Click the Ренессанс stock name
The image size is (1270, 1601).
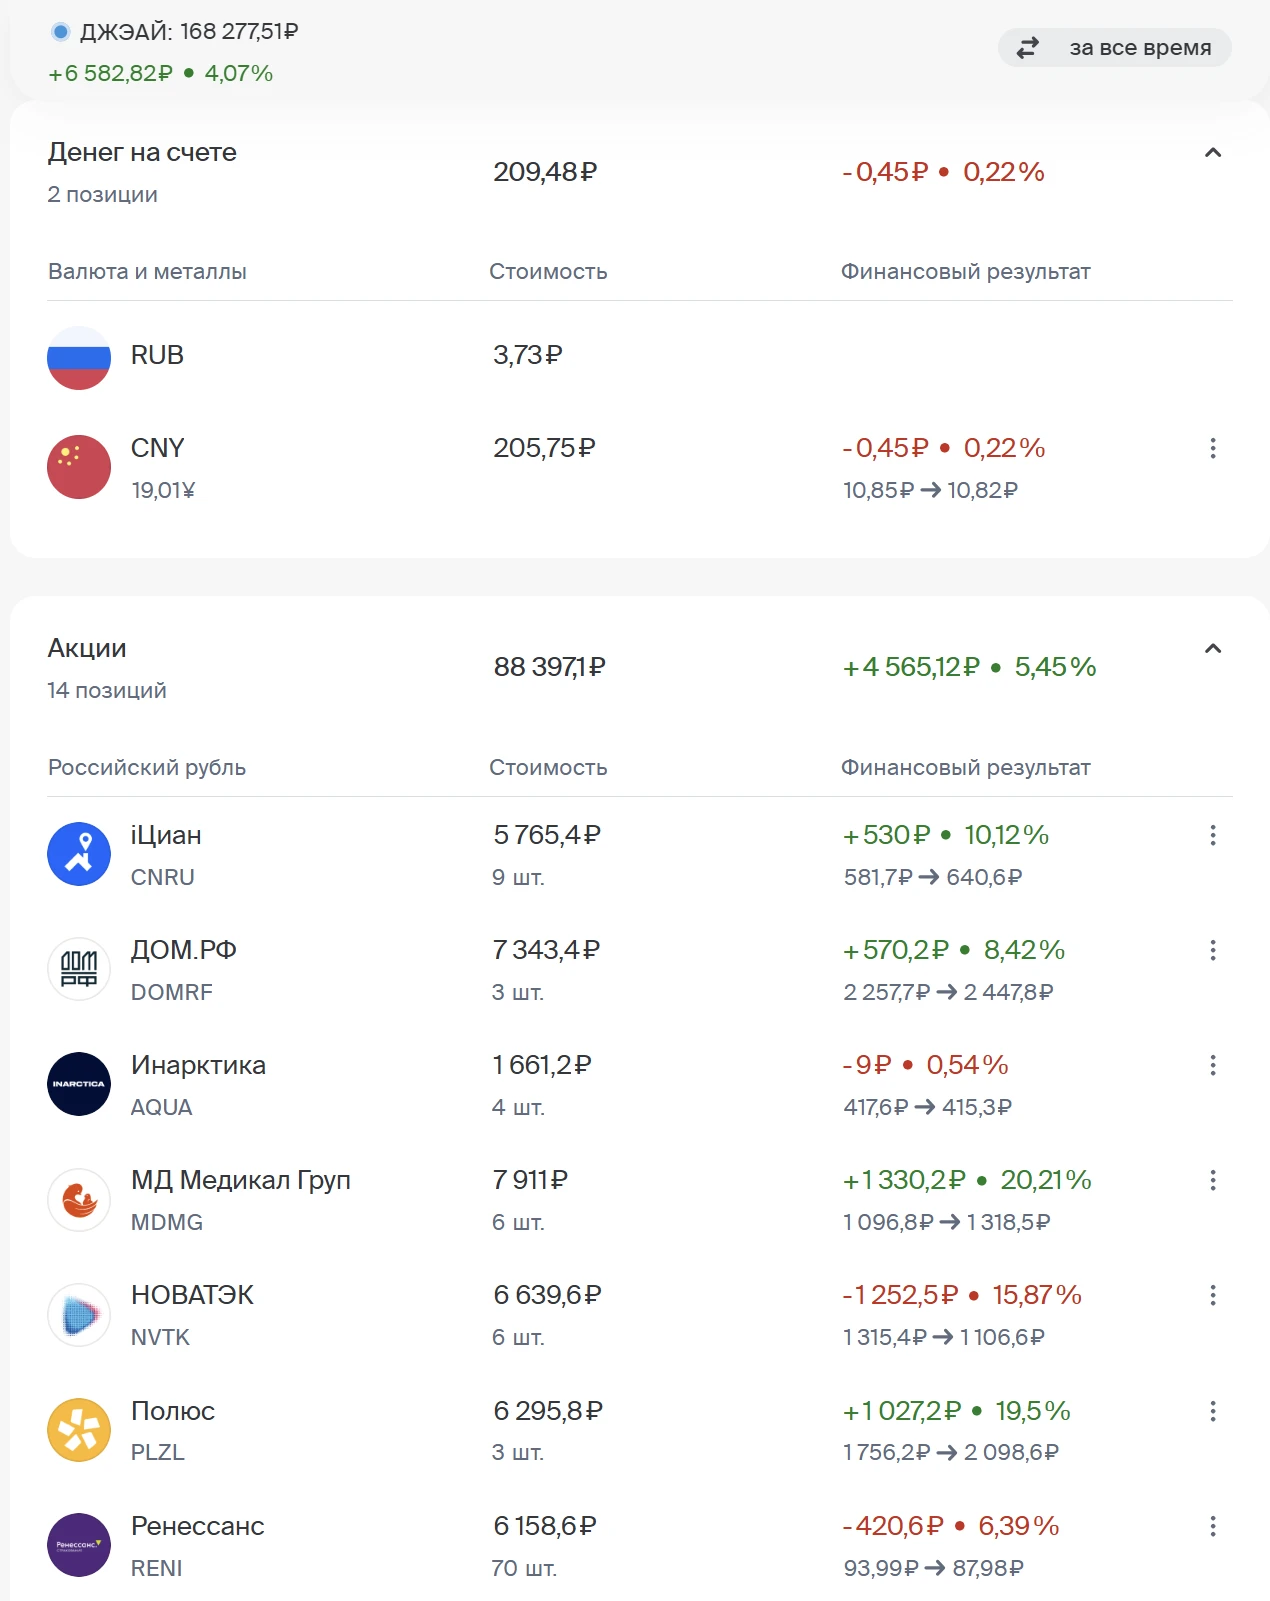[x=198, y=1526]
